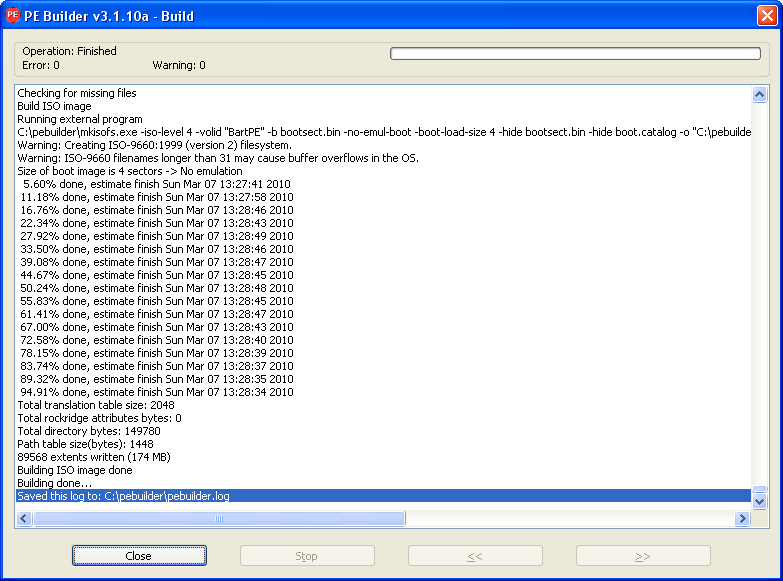Select 'Path table size(bytes): 1448' line
The image size is (783, 581).
tap(384, 444)
